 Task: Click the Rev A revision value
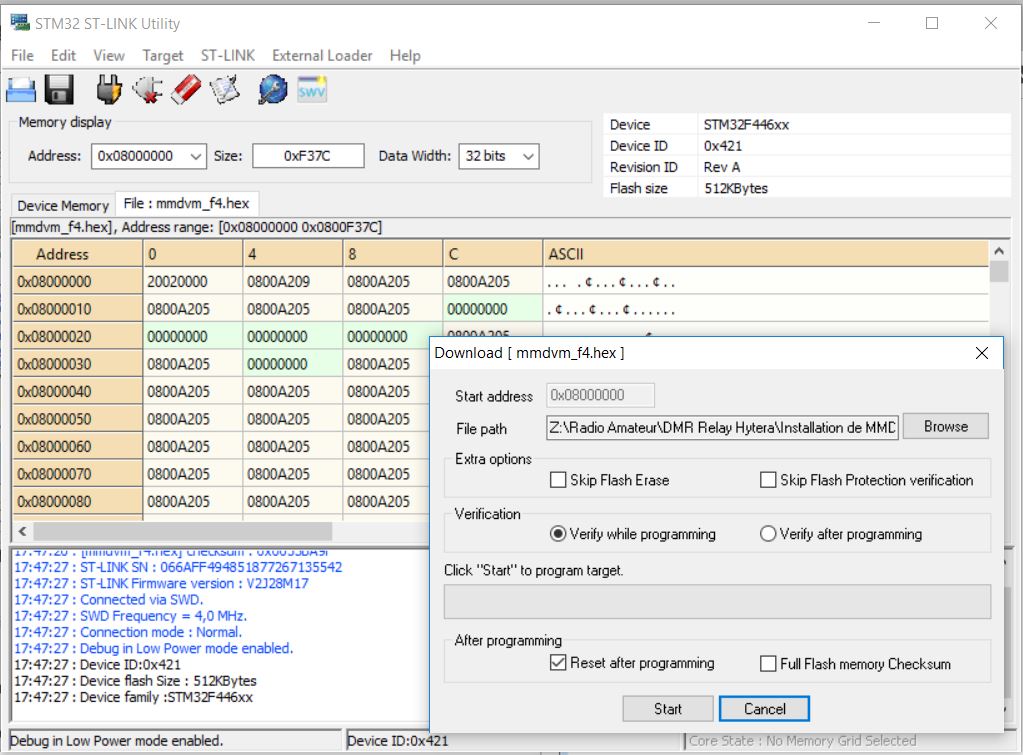point(722,167)
